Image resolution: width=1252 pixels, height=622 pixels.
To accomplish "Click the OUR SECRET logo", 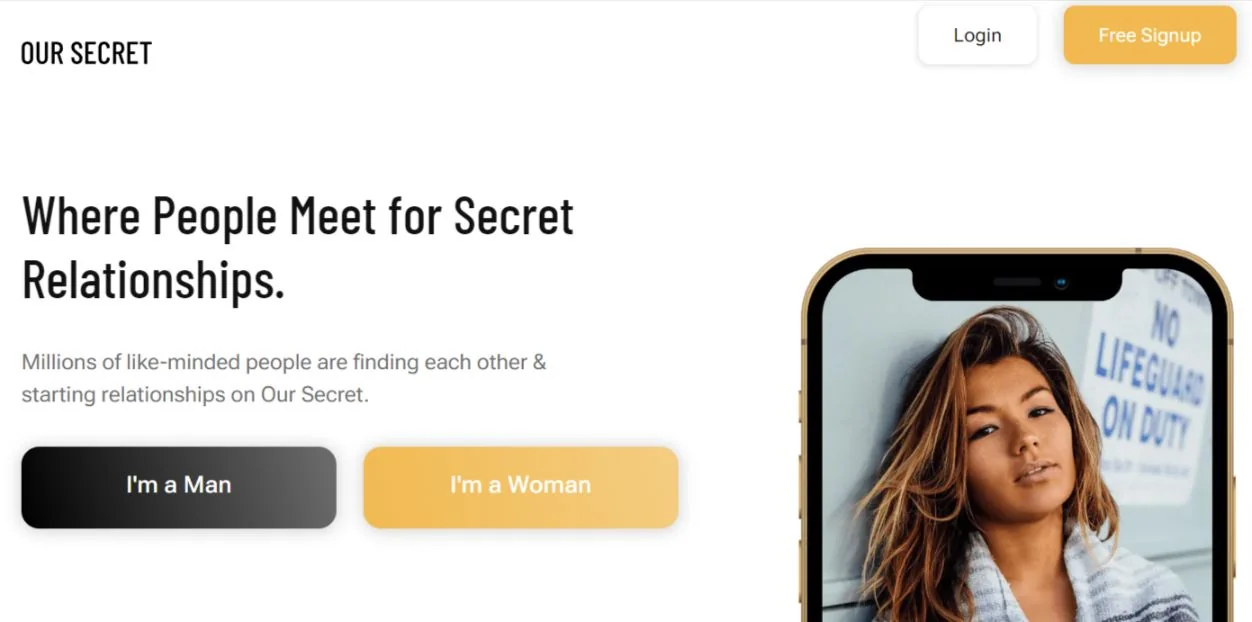I will tap(86, 53).
